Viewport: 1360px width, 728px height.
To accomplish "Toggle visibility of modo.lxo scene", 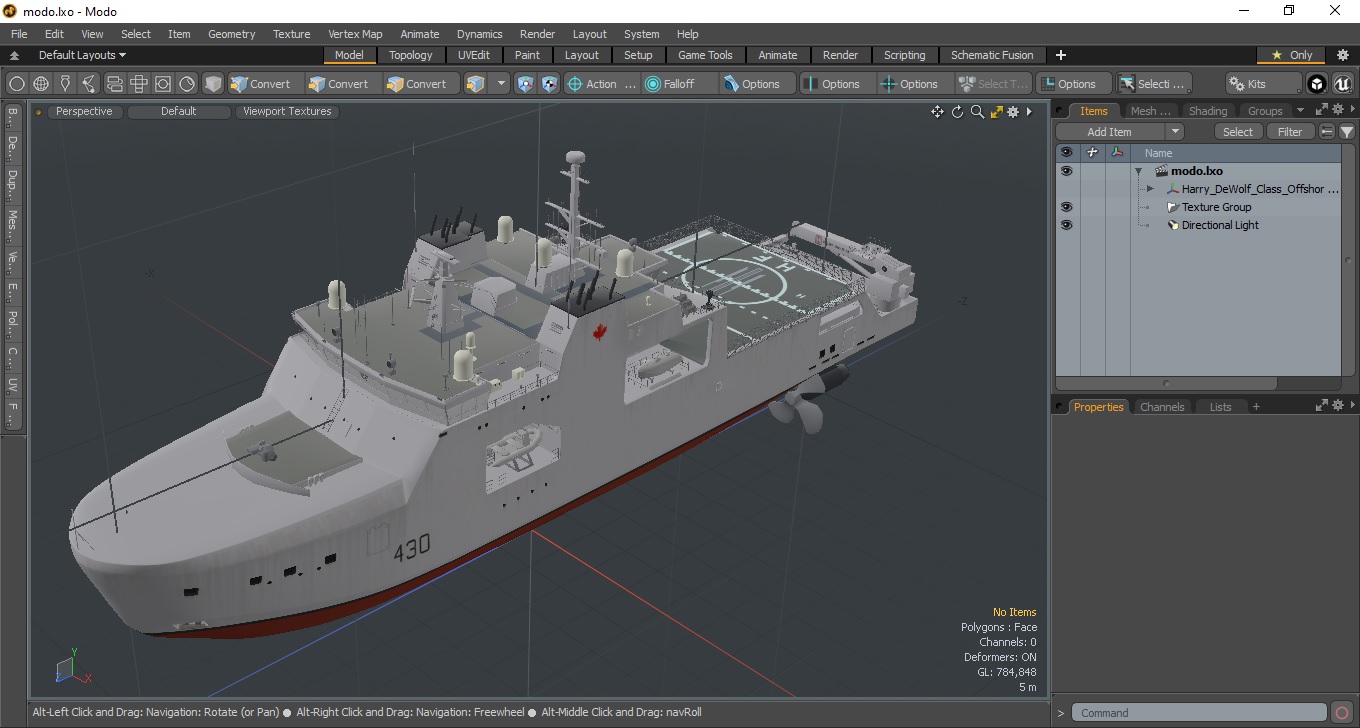I will (1066, 171).
